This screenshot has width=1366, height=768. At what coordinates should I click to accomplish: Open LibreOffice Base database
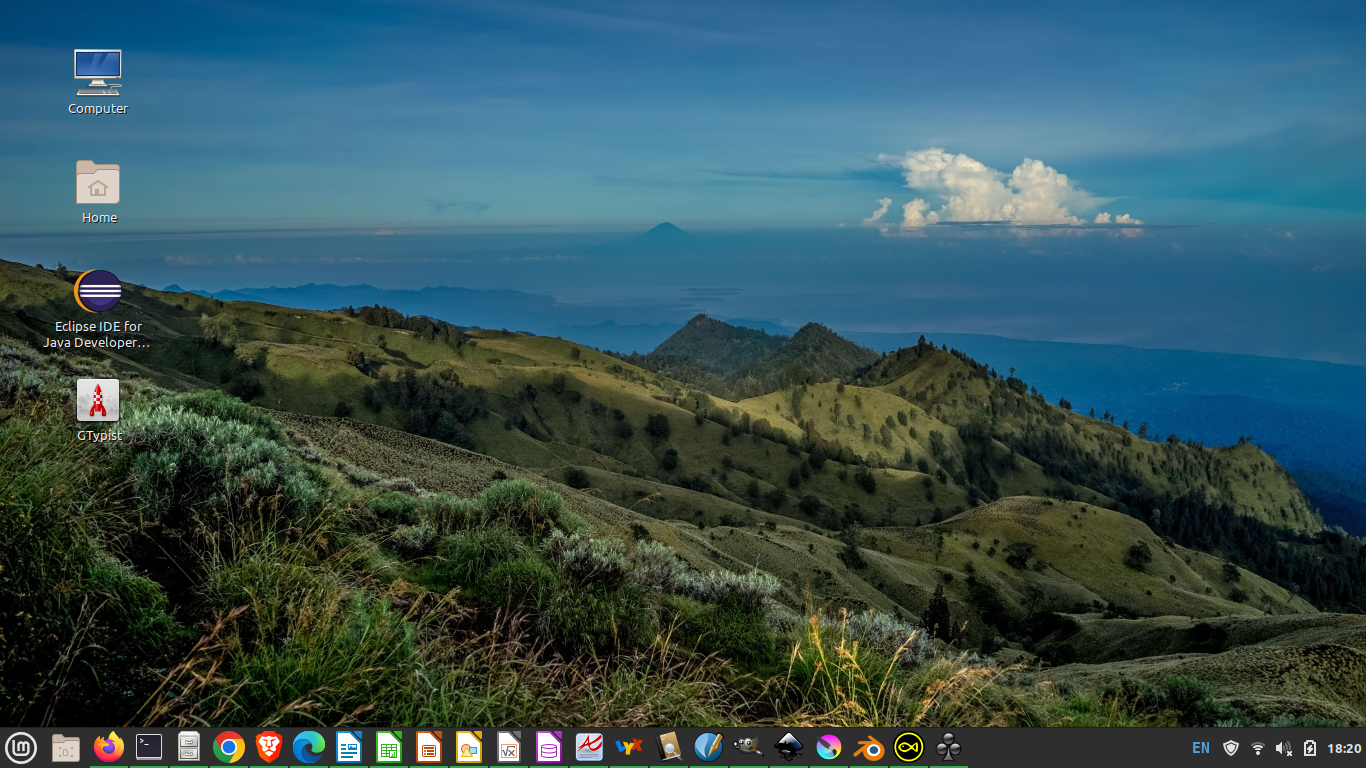pyautogui.click(x=548, y=747)
